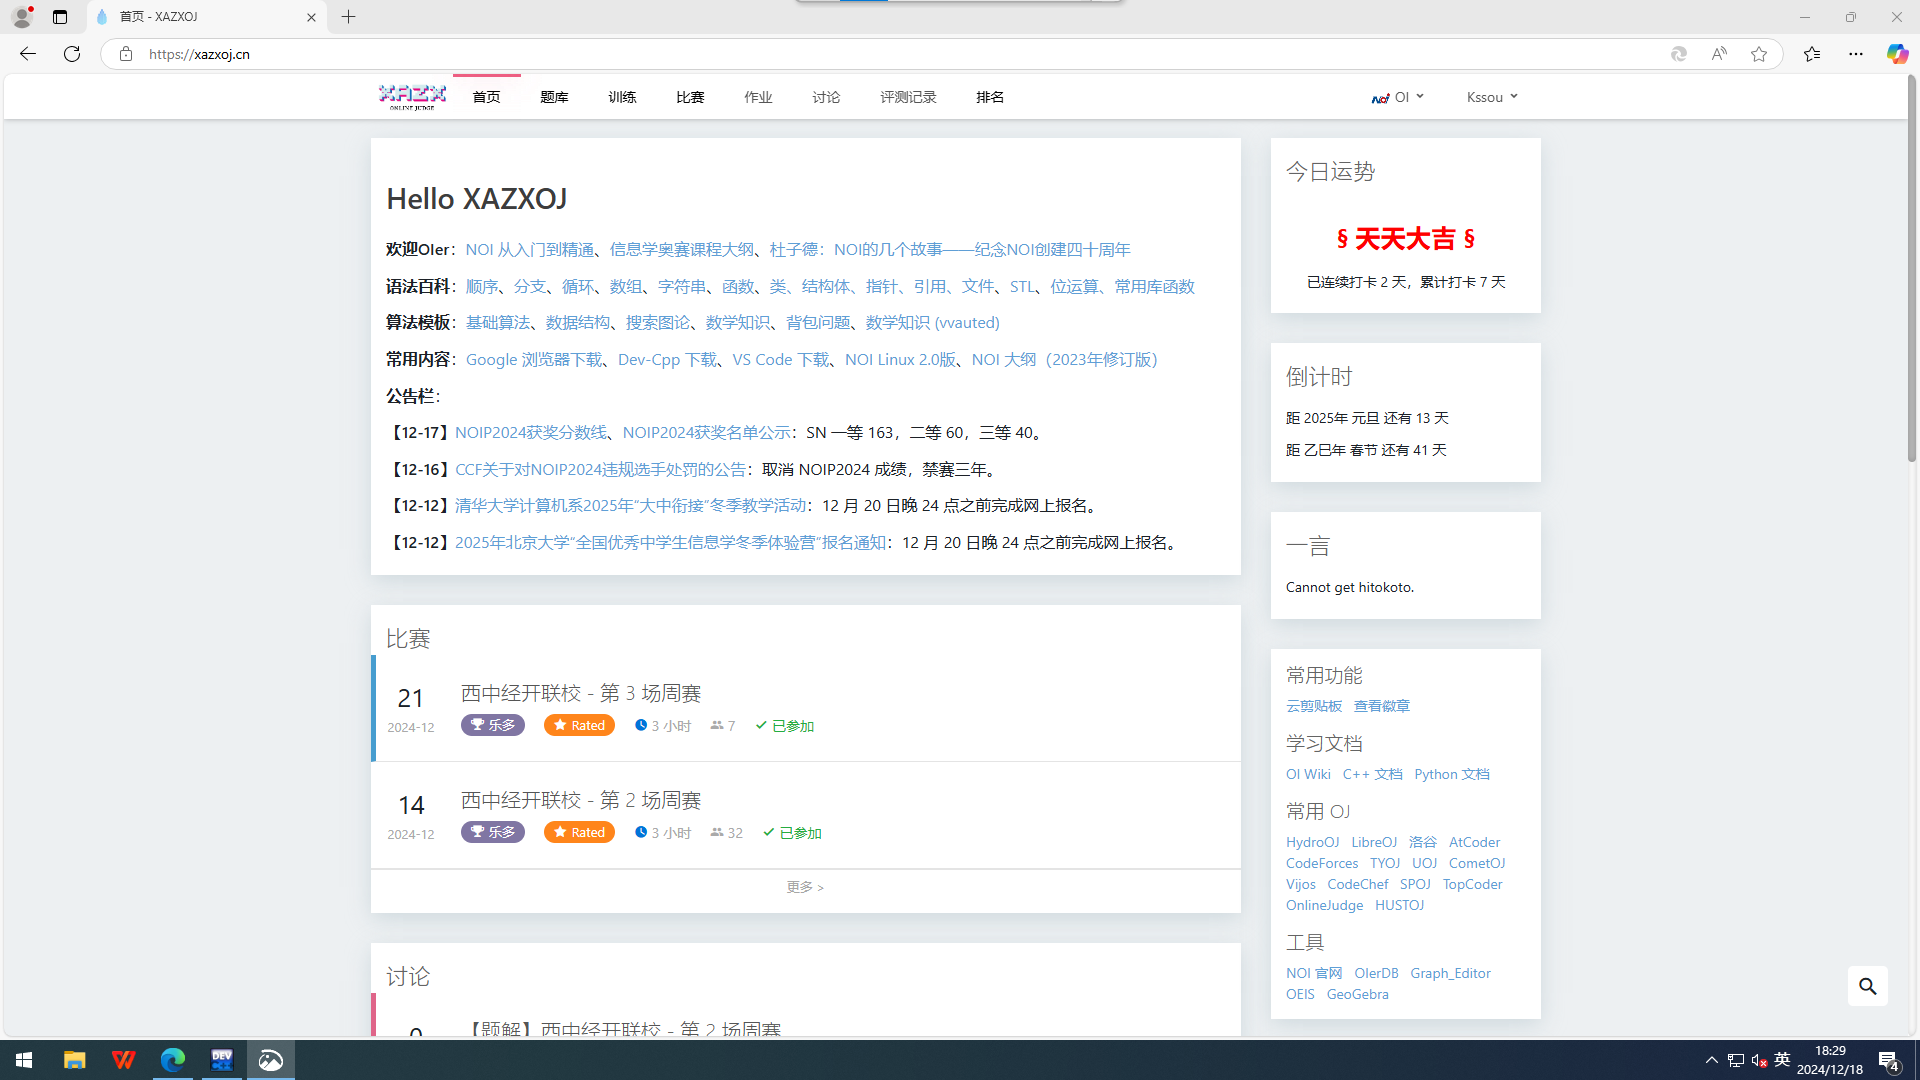The image size is (1920, 1080).
Task: Click the XAZX Online Judge logo
Action: tap(412, 97)
